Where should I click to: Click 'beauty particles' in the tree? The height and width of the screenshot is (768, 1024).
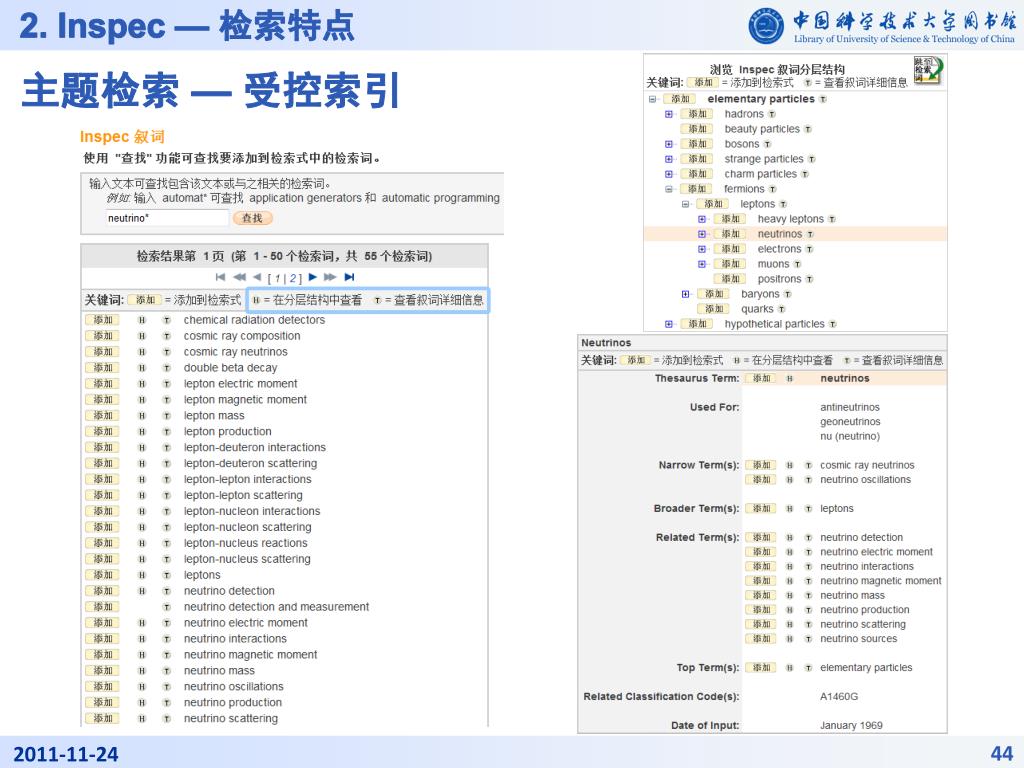point(762,129)
